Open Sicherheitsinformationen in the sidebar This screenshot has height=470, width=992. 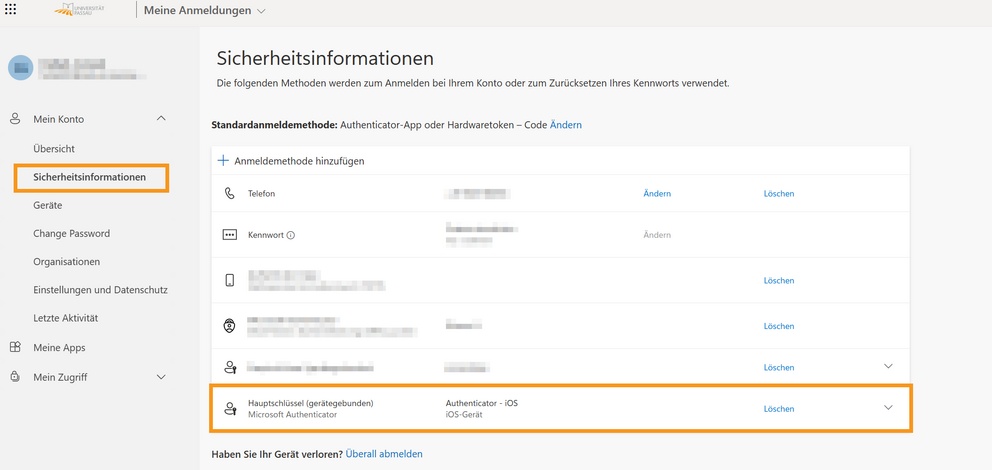89,177
